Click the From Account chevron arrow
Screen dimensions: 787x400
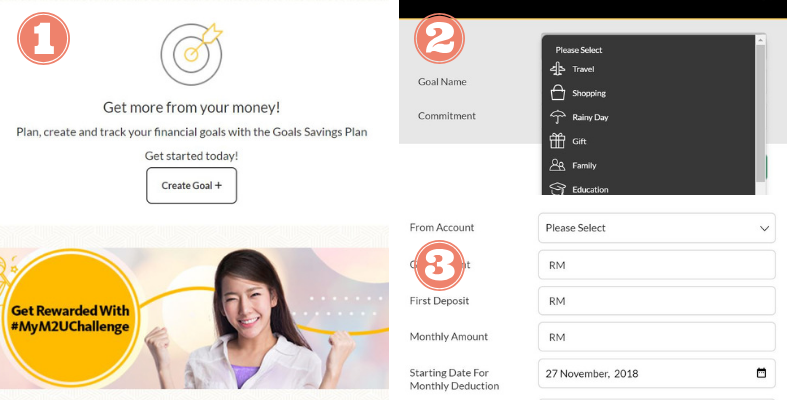click(x=764, y=228)
